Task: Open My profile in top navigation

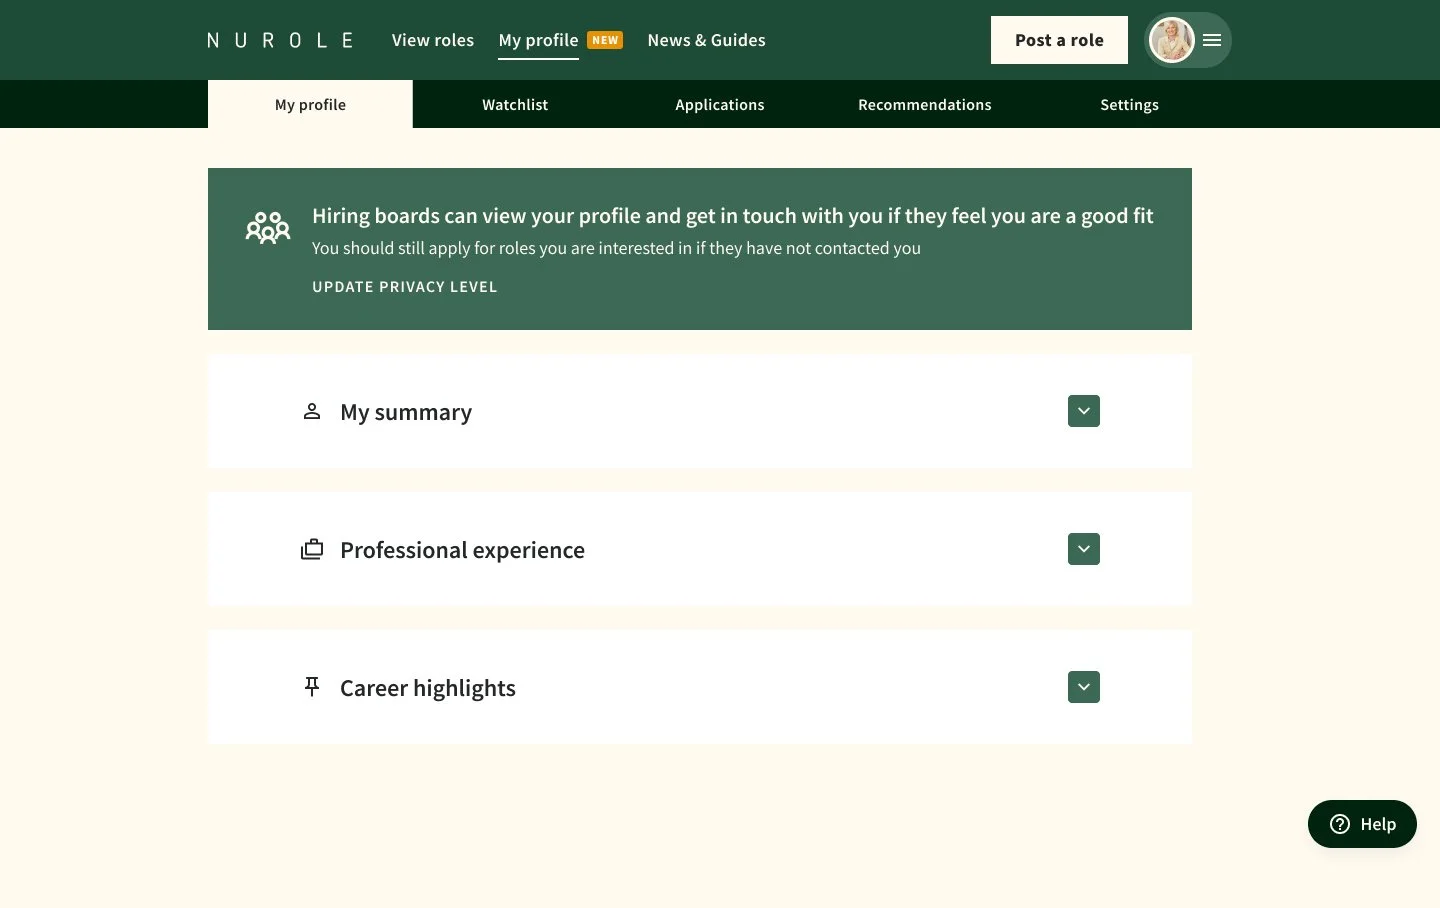Action: (x=538, y=40)
